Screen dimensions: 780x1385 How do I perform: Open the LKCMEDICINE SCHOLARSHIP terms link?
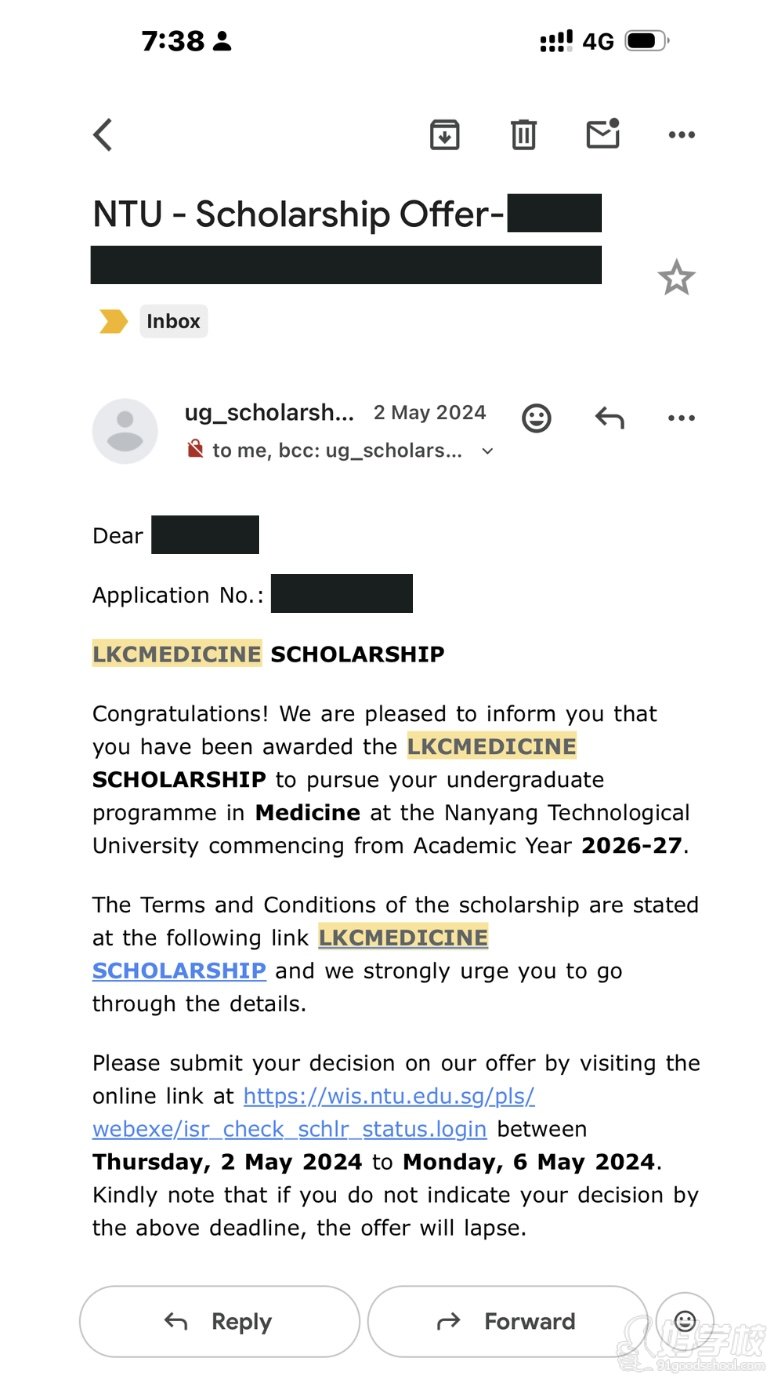tap(290, 954)
